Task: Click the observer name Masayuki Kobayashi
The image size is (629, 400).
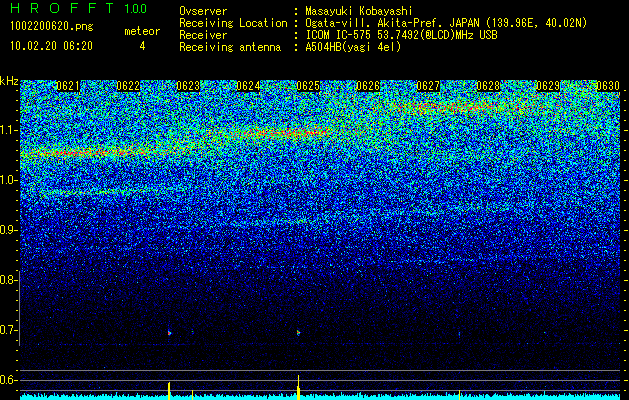Action: tap(359, 11)
